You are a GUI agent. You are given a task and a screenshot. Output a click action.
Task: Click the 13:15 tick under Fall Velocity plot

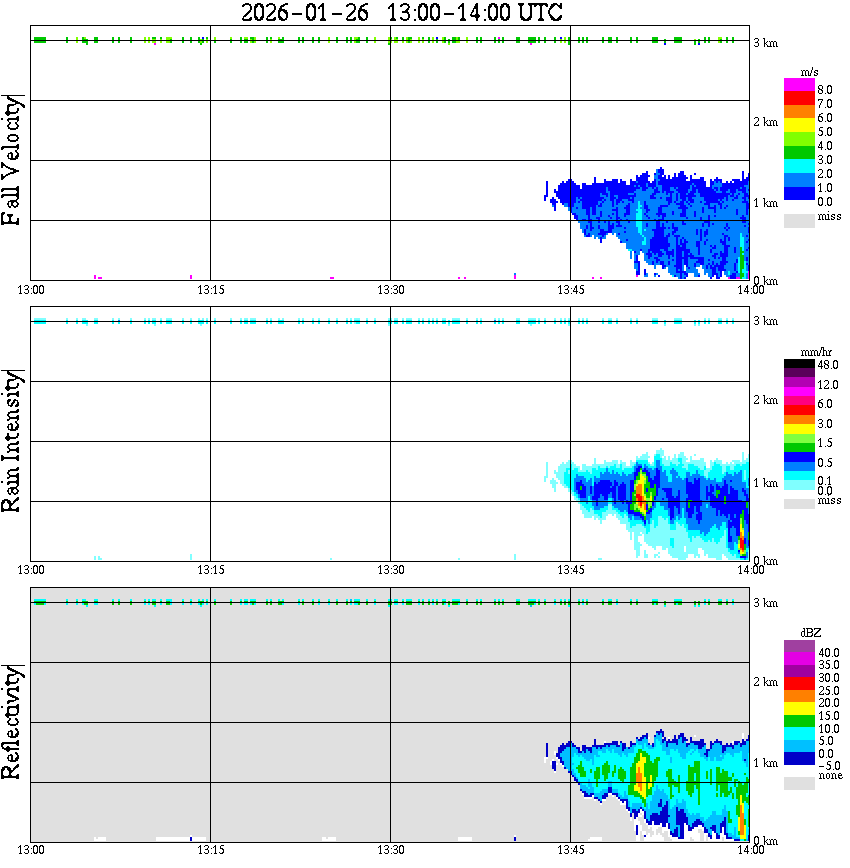[x=210, y=290]
